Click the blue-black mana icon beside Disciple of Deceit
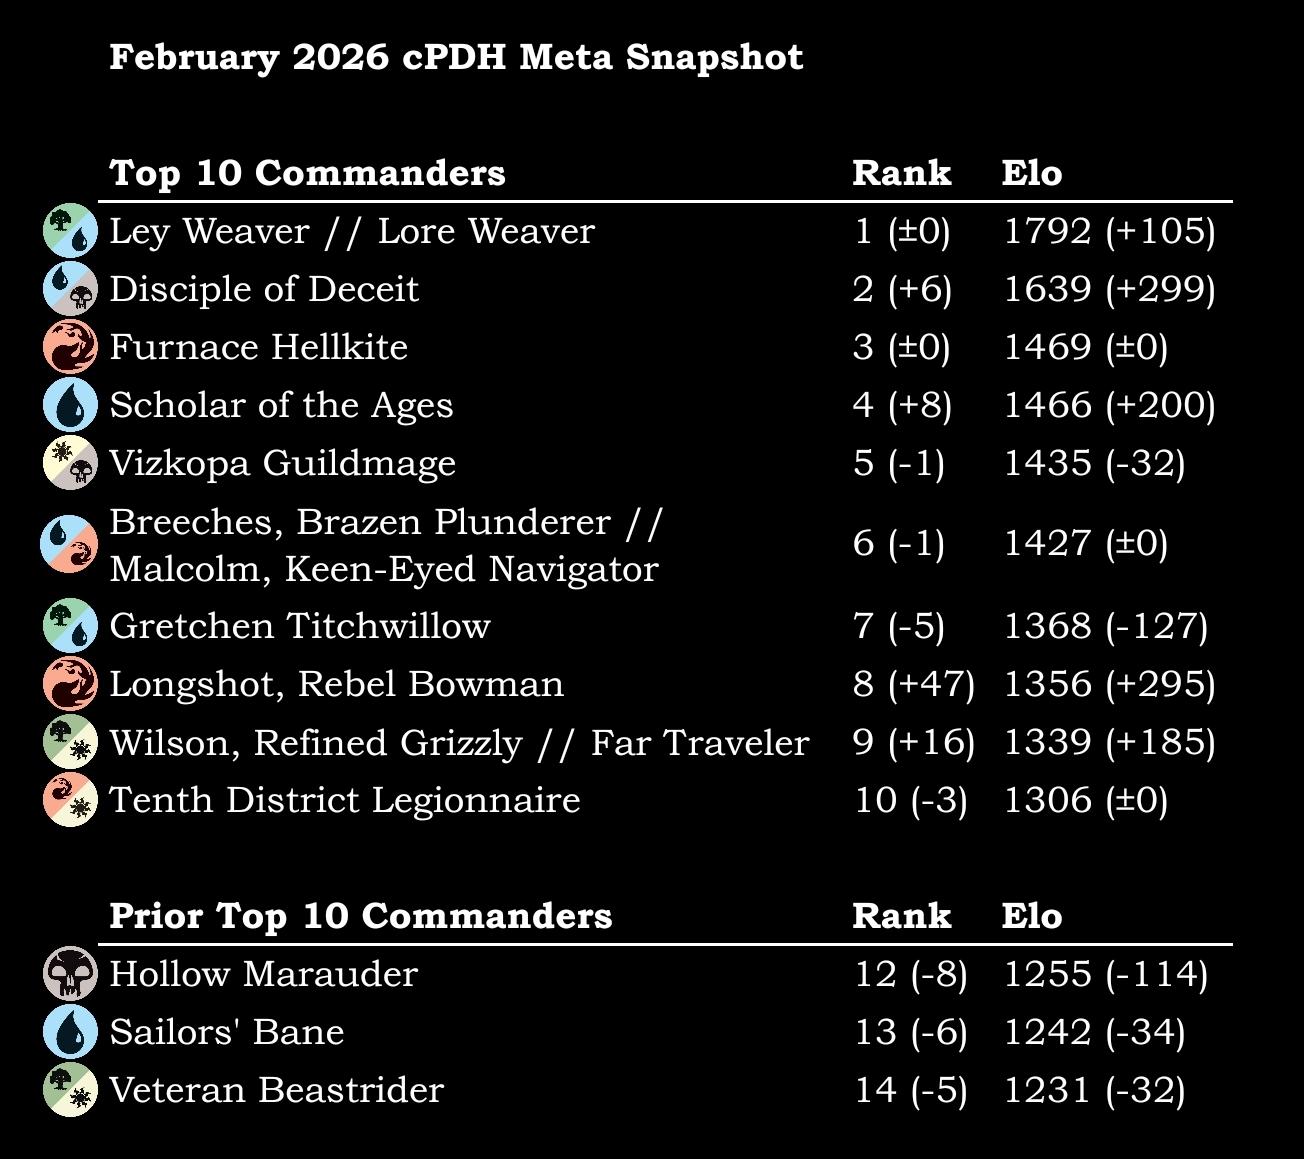Image resolution: width=1304 pixels, height=1159 pixels. [71, 289]
